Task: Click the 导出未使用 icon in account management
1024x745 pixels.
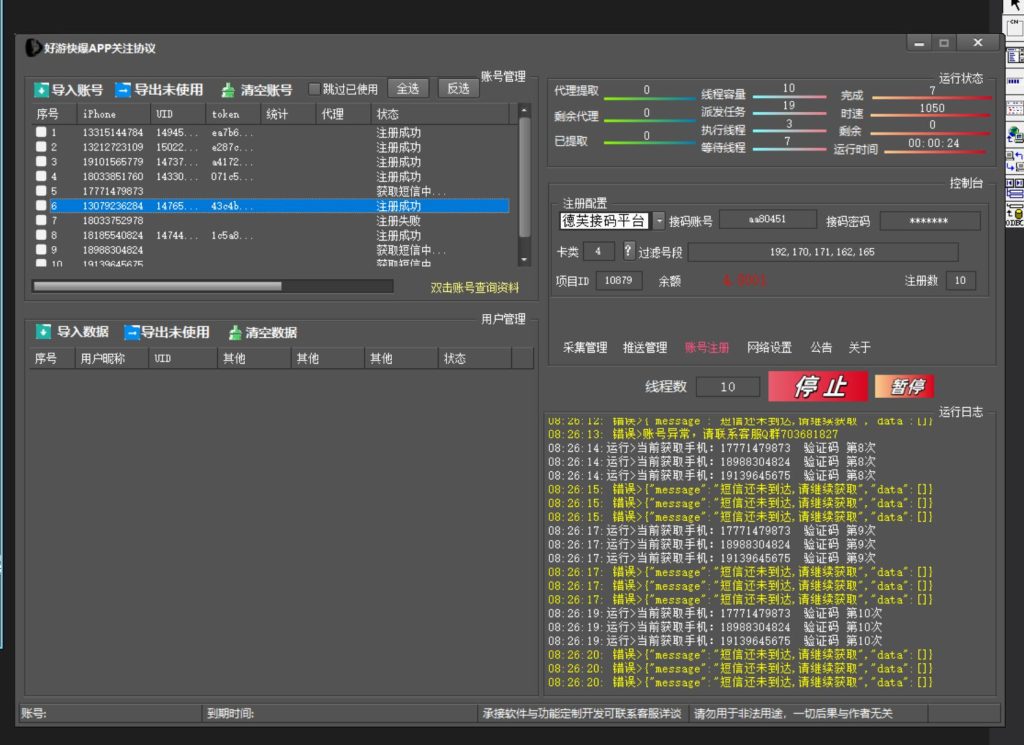Action: (123, 90)
